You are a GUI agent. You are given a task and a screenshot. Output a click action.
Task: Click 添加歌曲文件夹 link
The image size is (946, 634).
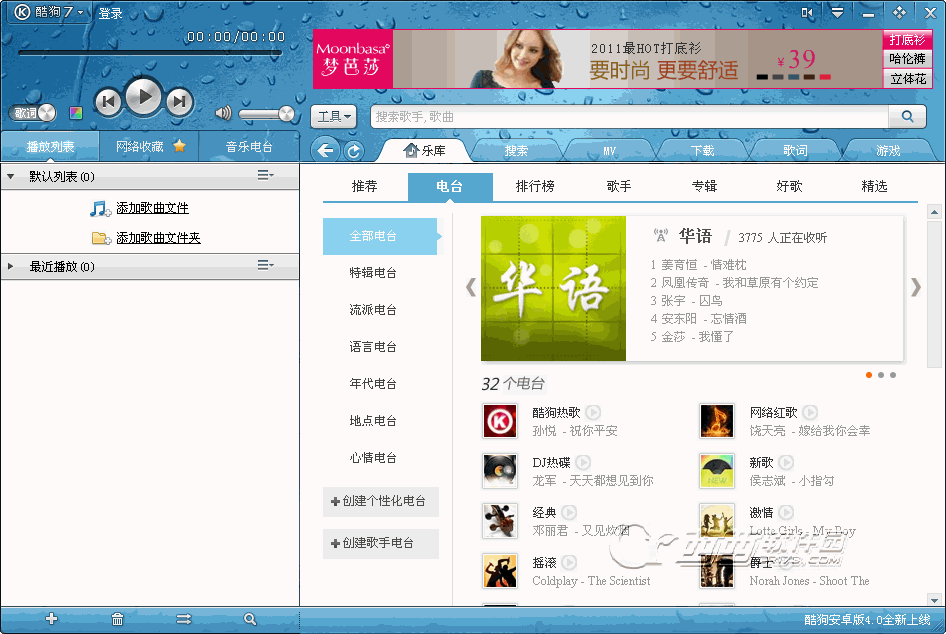point(158,238)
